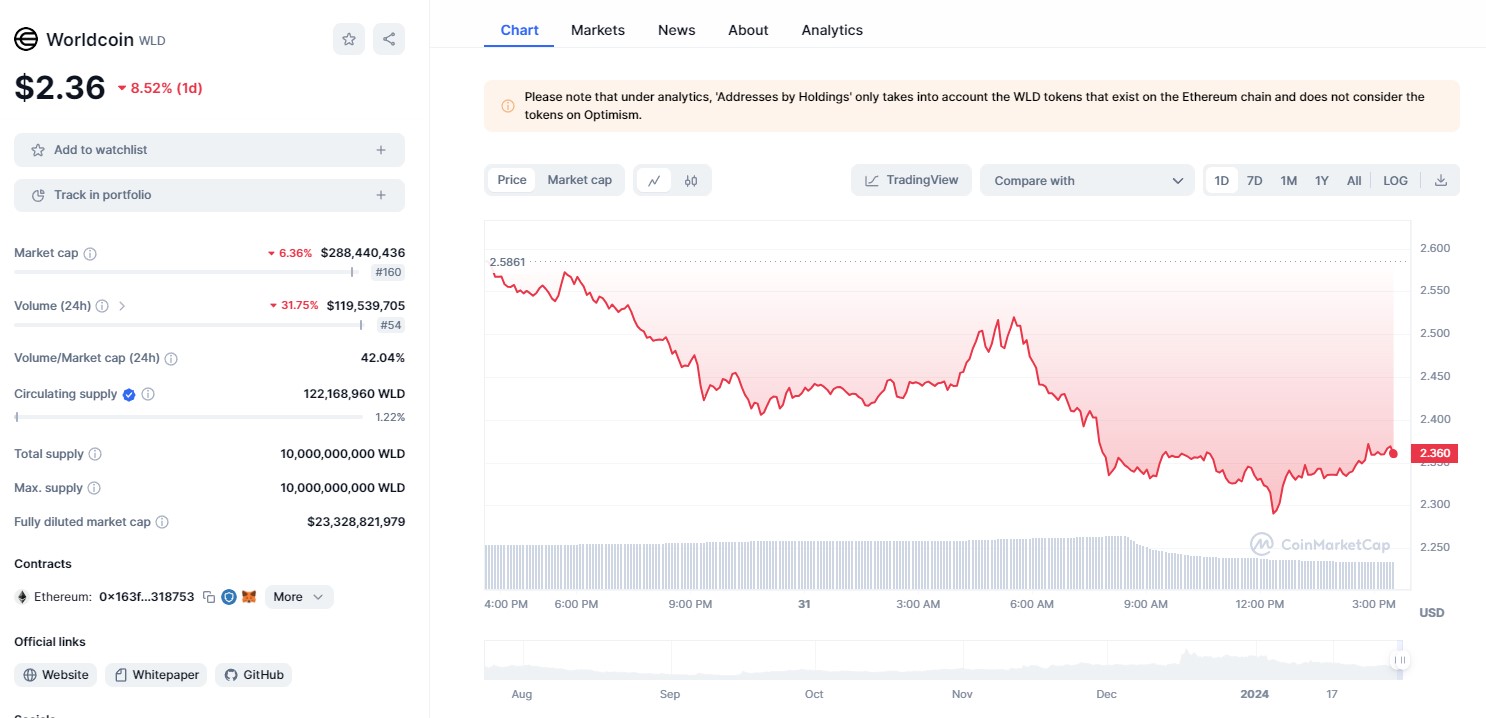The image size is (1486, 718).
Task: Click the red current price dot
Action: [1393, 453]
